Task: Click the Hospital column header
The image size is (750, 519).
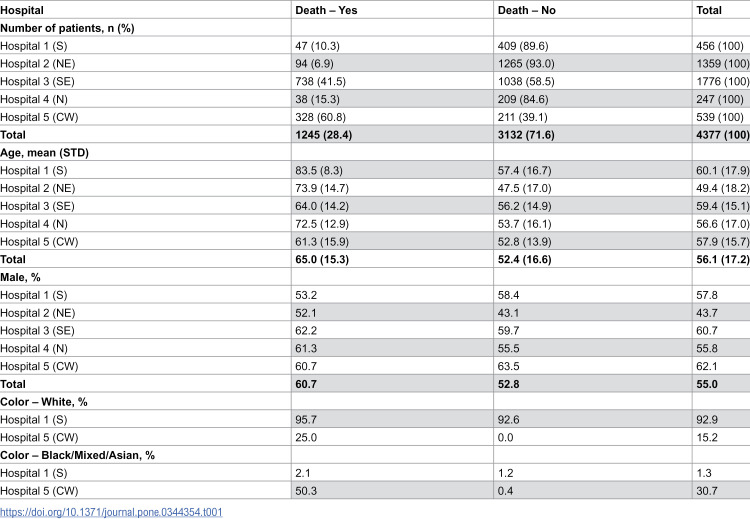Action: (22, 10)
